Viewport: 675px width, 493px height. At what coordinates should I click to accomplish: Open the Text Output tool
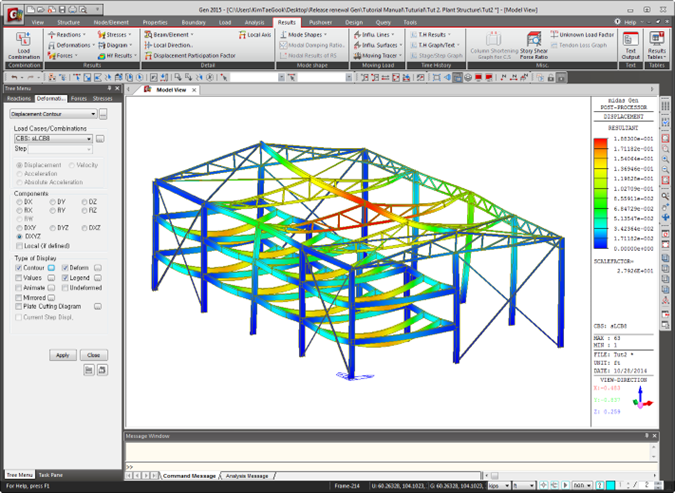pos(630,45)
